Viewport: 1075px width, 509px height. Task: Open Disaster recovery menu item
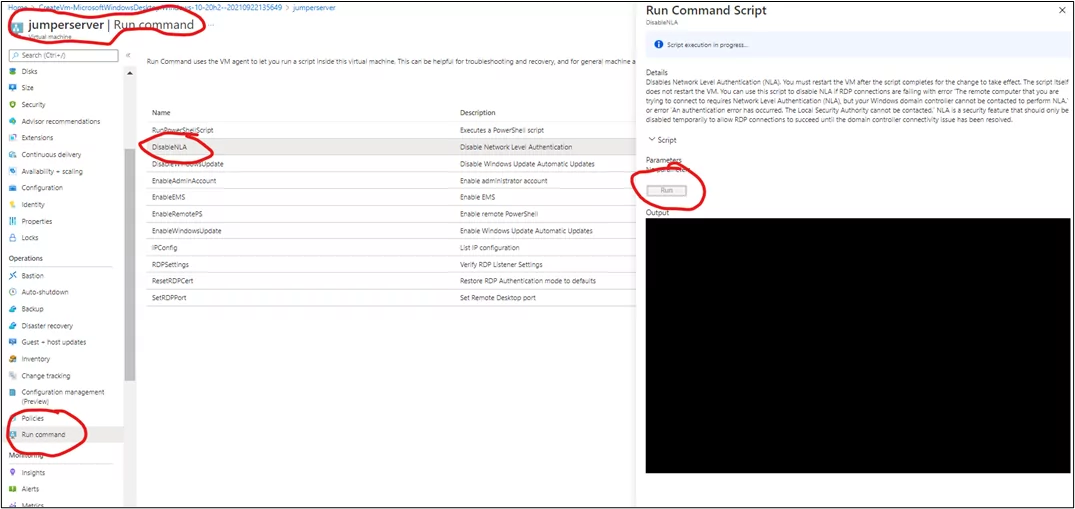[x=47, y=326]
